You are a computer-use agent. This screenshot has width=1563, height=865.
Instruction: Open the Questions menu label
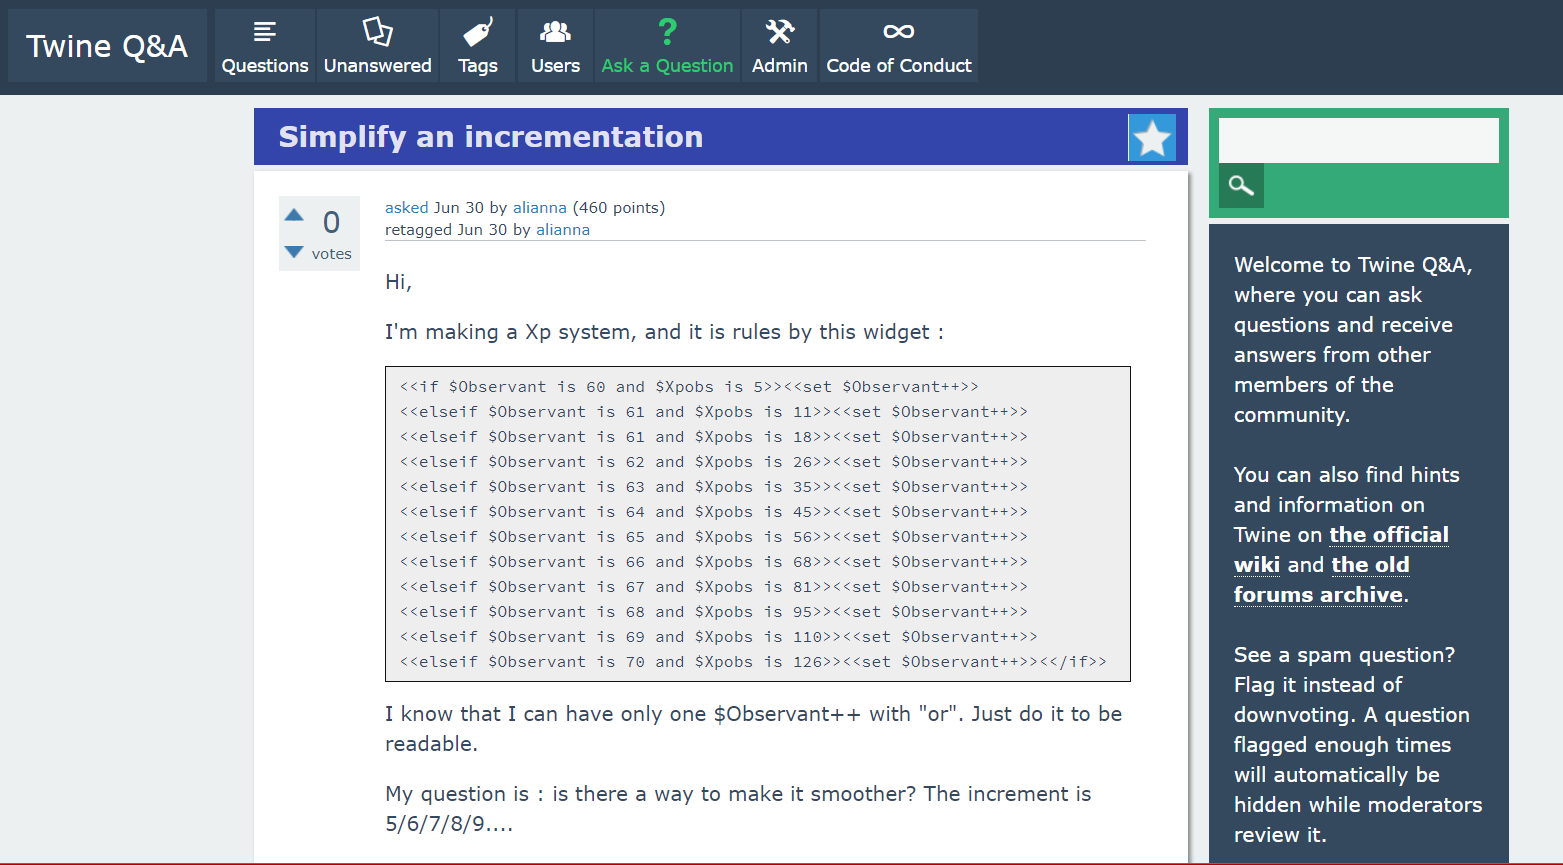265,66
